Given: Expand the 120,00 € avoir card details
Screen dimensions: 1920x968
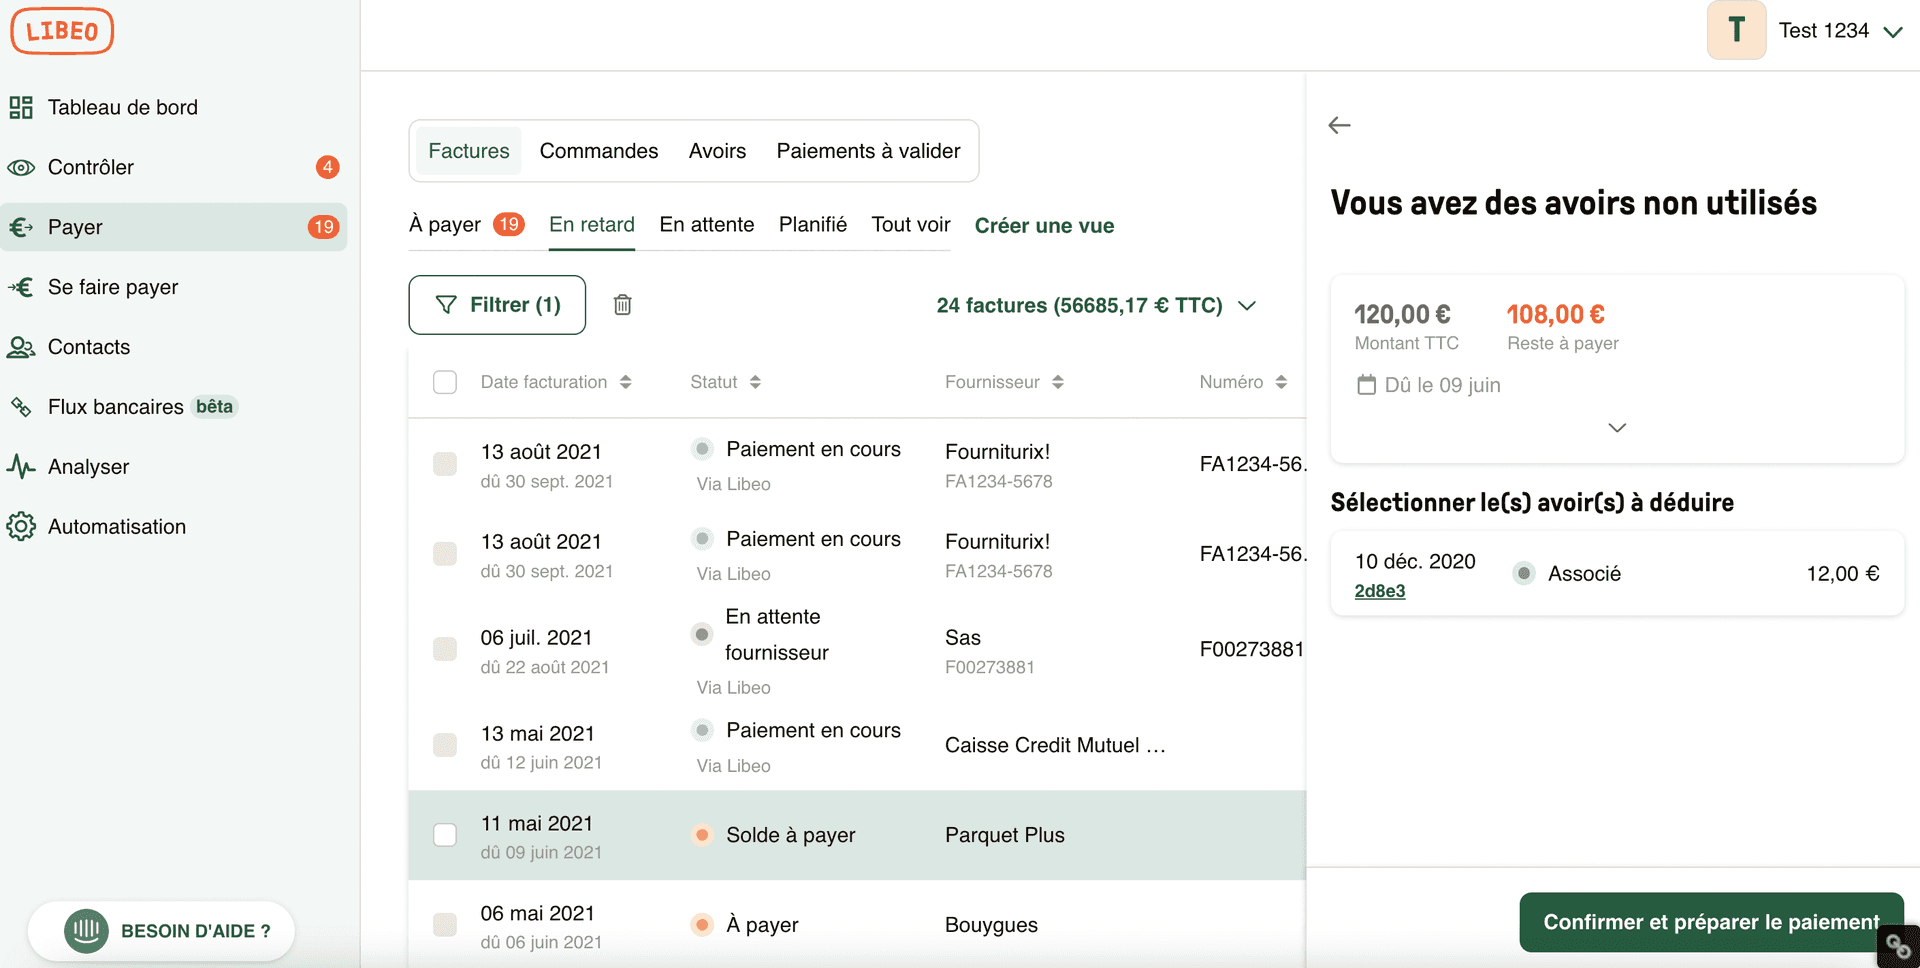Looking at the screenshot, I should 1616,427.
